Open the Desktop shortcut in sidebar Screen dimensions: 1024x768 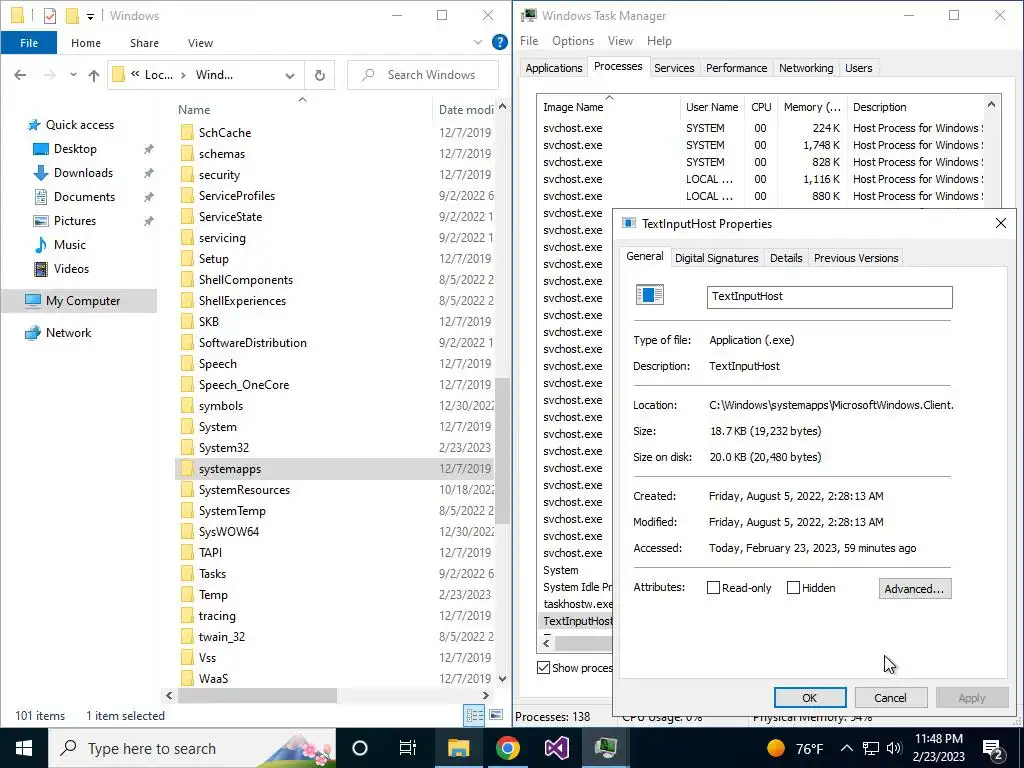tap(75, 149)
